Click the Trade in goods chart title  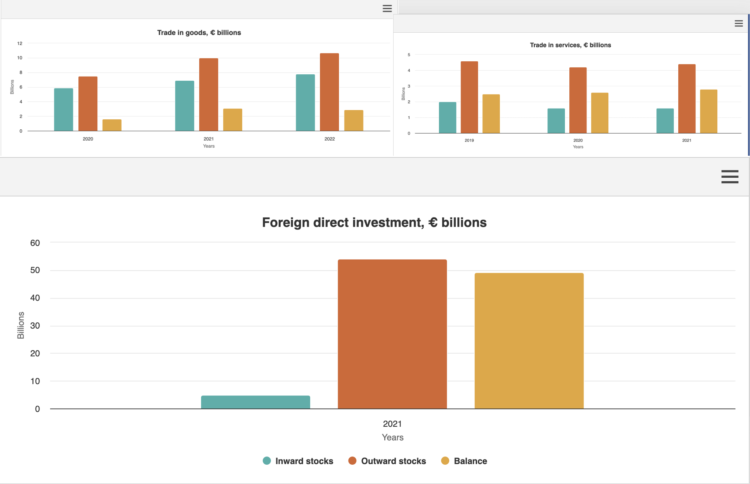[199, 33]
